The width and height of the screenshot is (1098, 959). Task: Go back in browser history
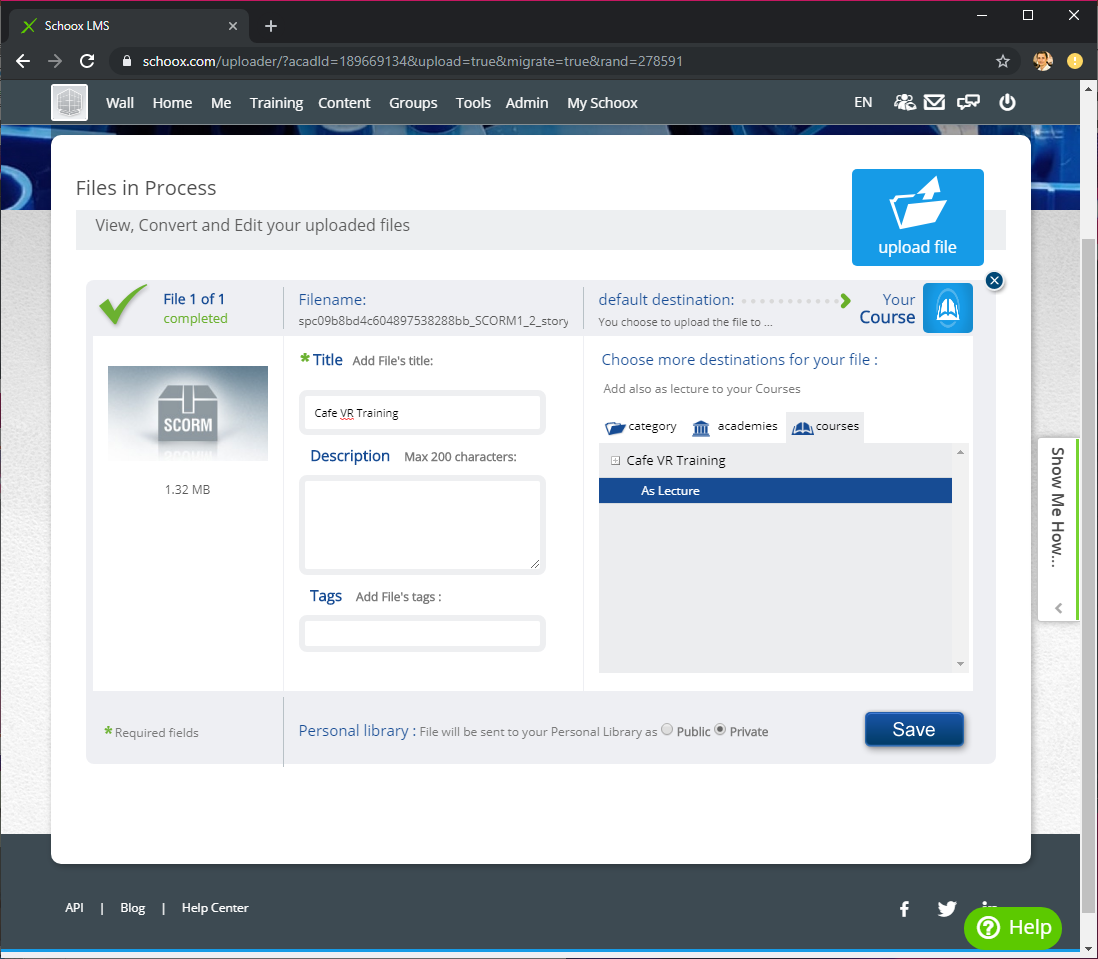point(23,61)
